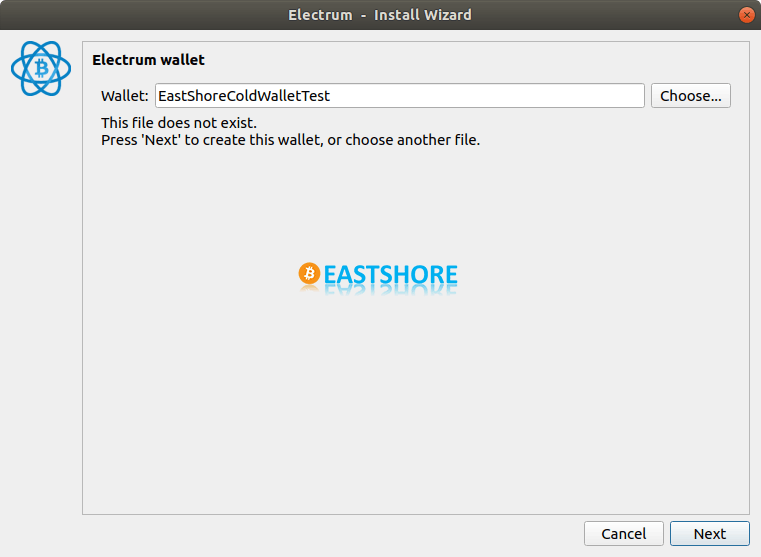Select the 'Electrum wallet' heading text
The image size is (761, 557).
tap(149, 60)
